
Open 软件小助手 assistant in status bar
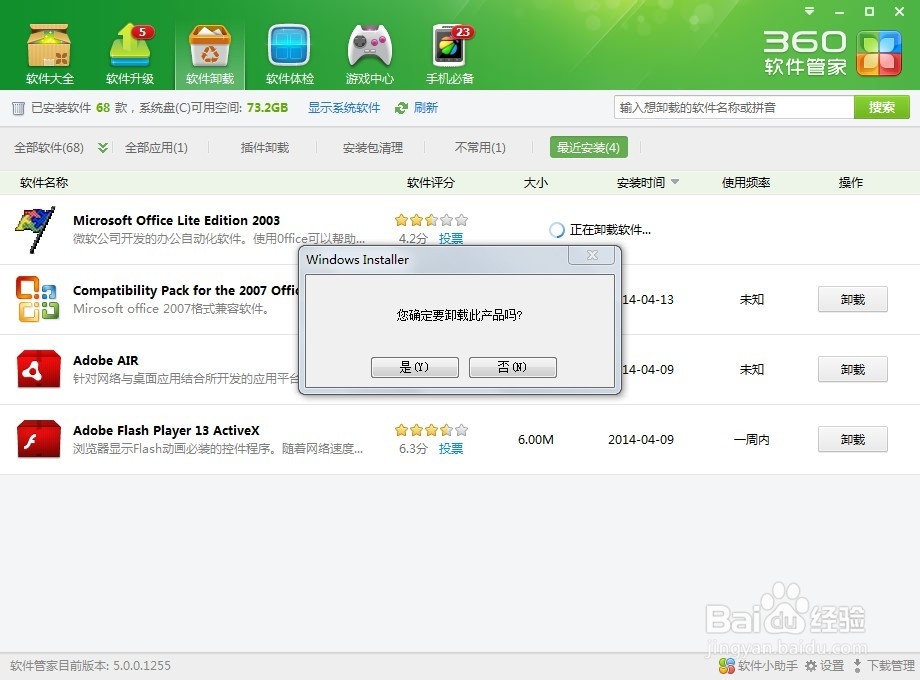tap(758, 666)
